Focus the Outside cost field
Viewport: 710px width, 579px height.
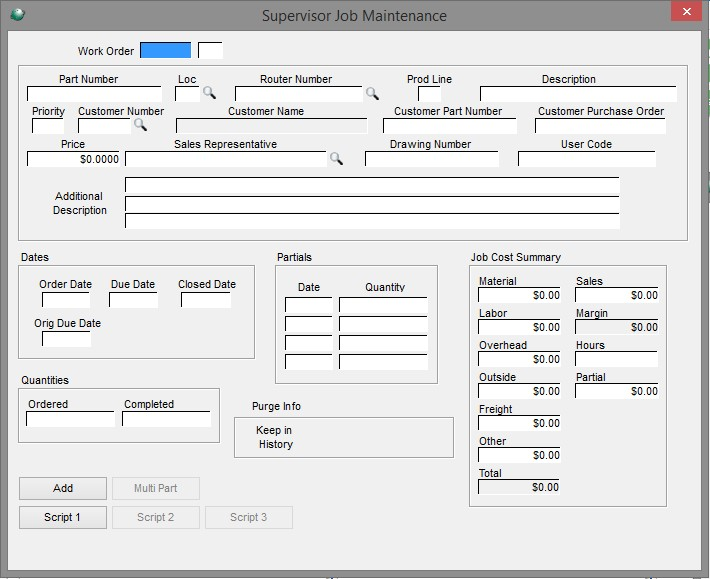pos(519,391)
